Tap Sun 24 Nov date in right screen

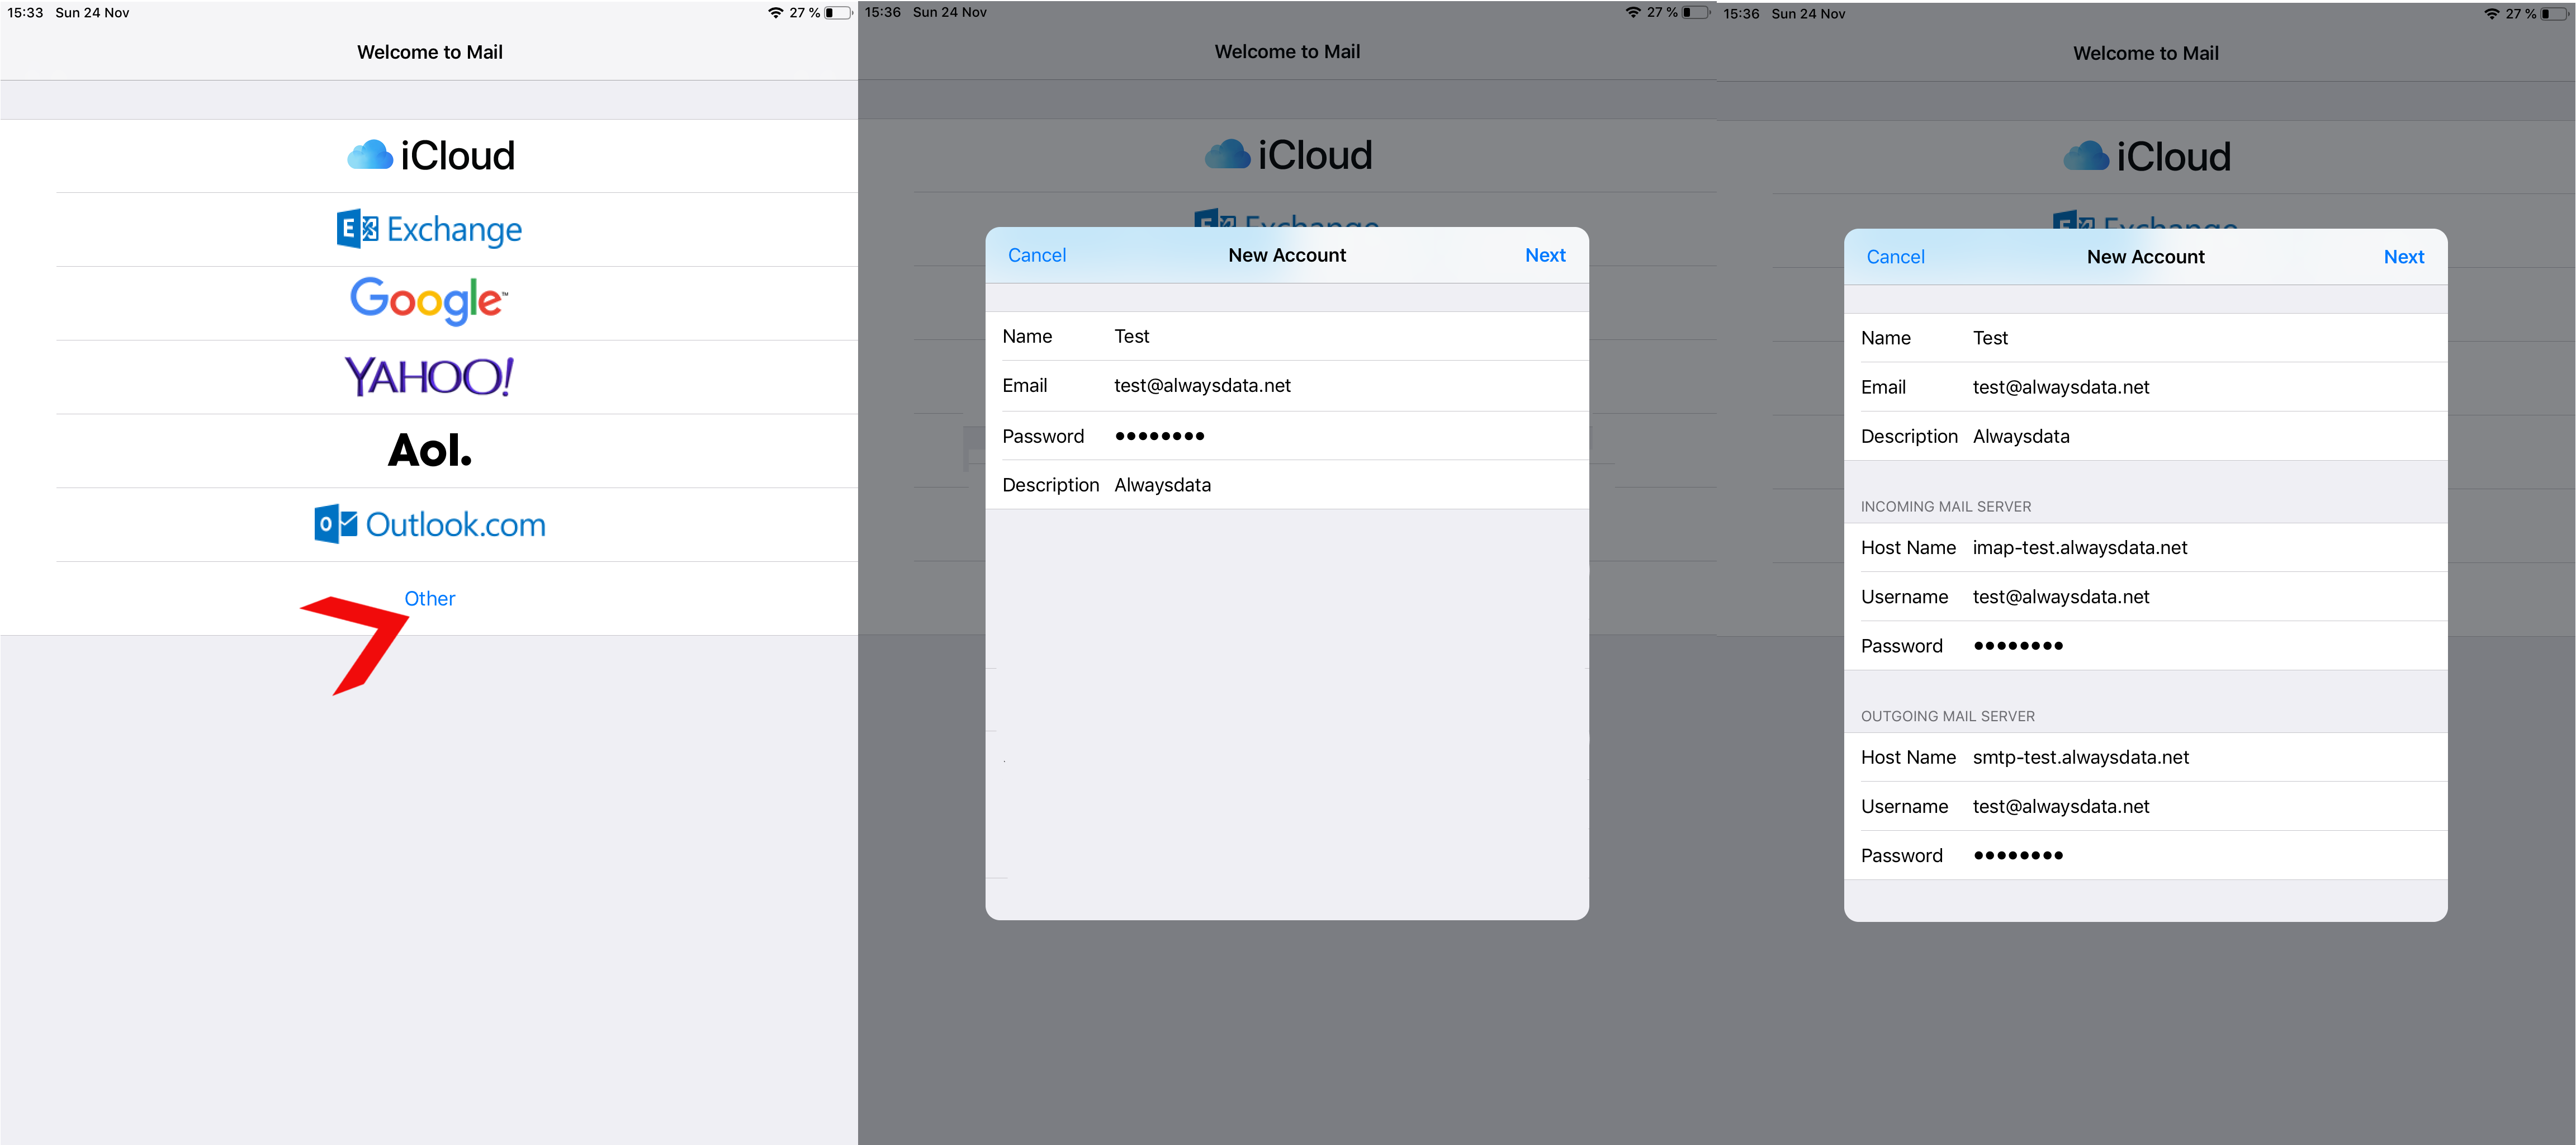point(1808,14)
